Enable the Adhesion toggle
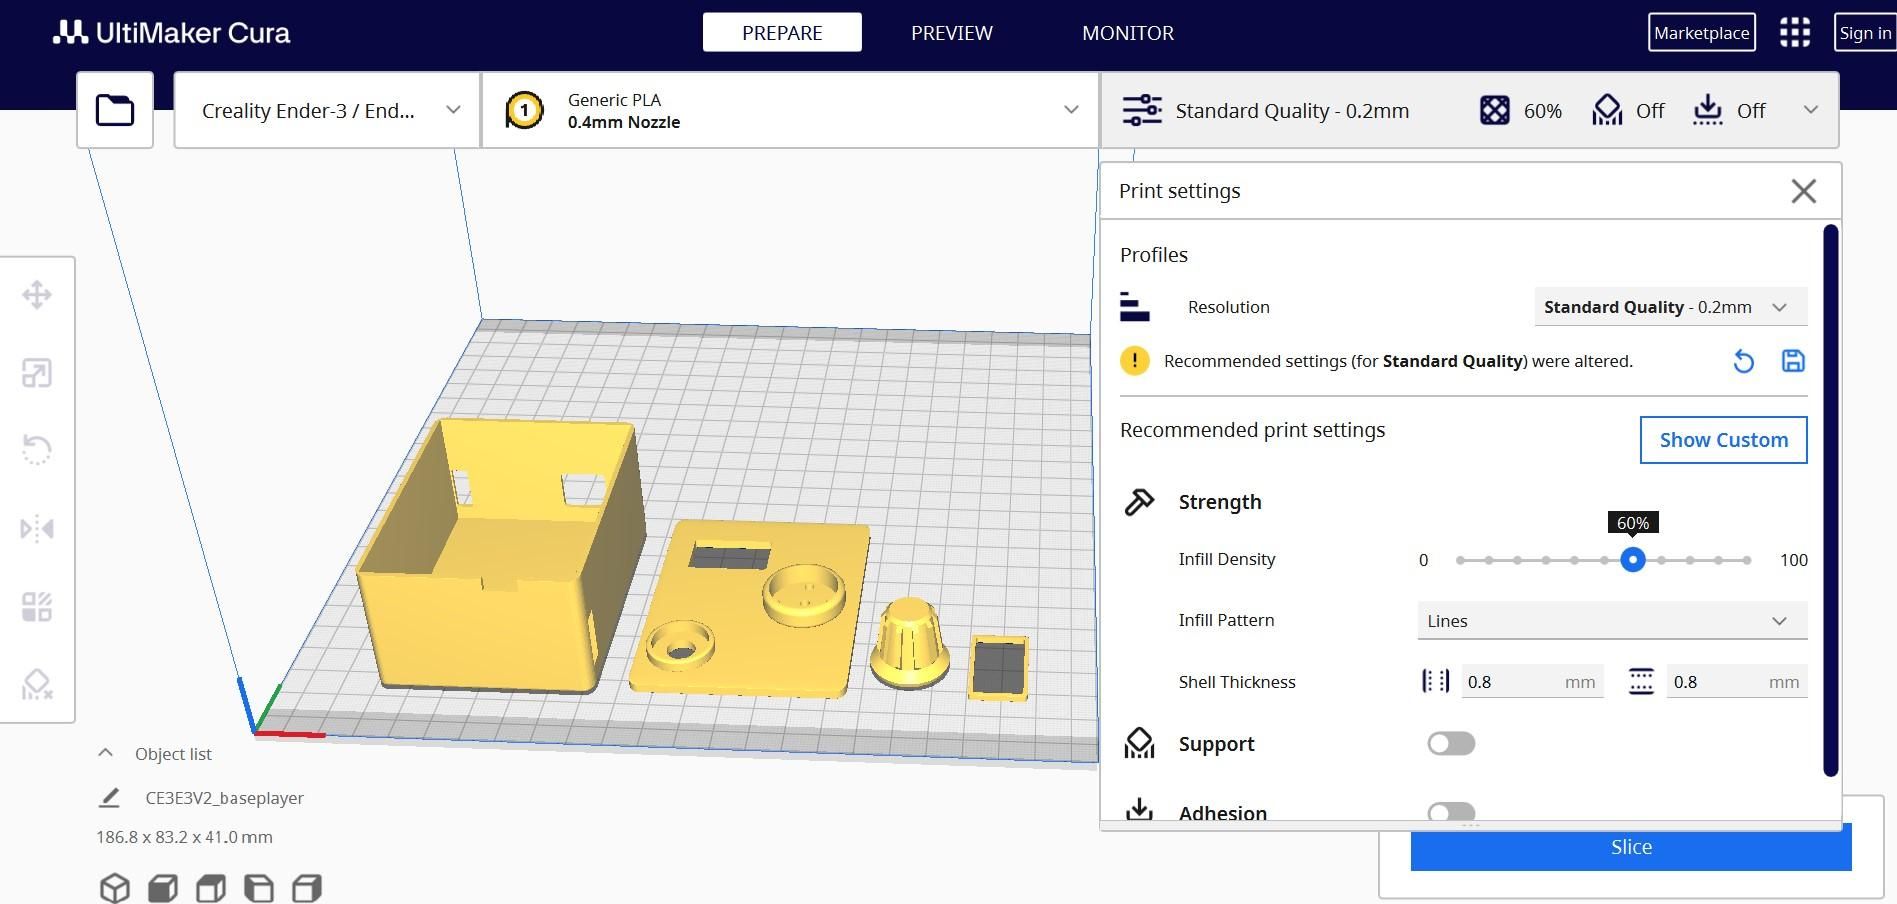The width and height of the screenshot is (1897, 904). click(x=1451, y=813)
